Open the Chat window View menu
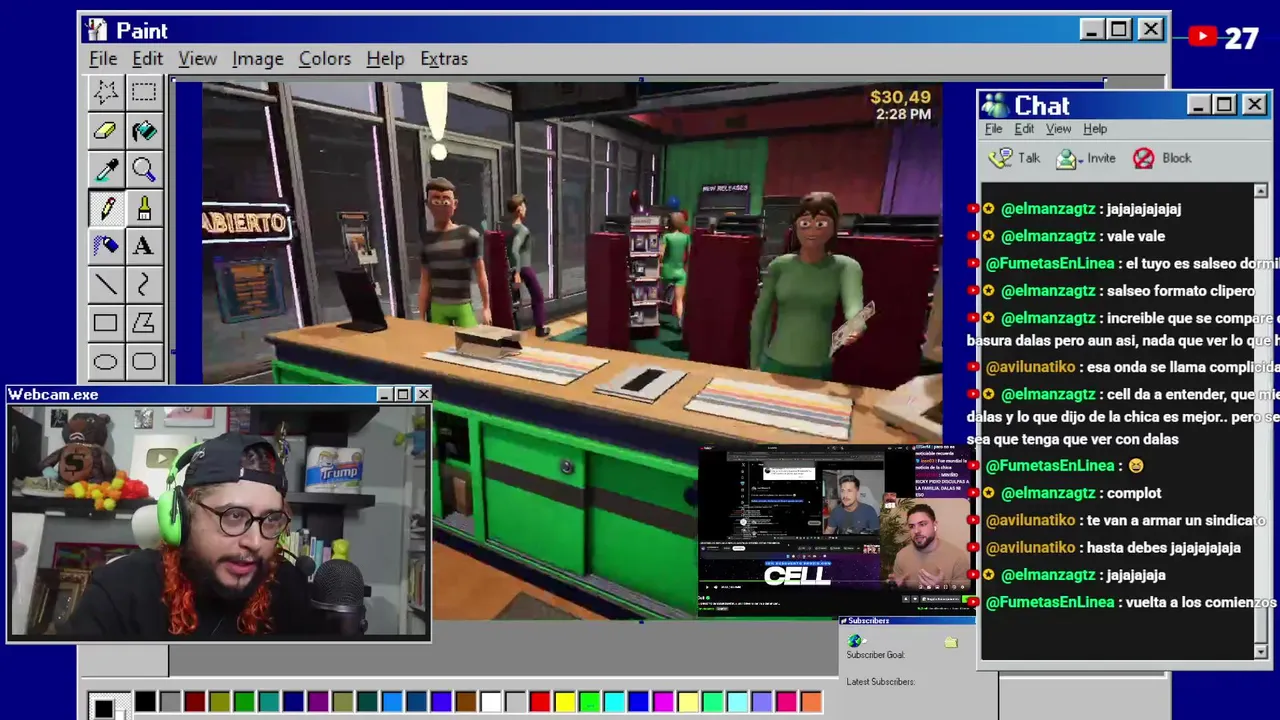 1058,129
